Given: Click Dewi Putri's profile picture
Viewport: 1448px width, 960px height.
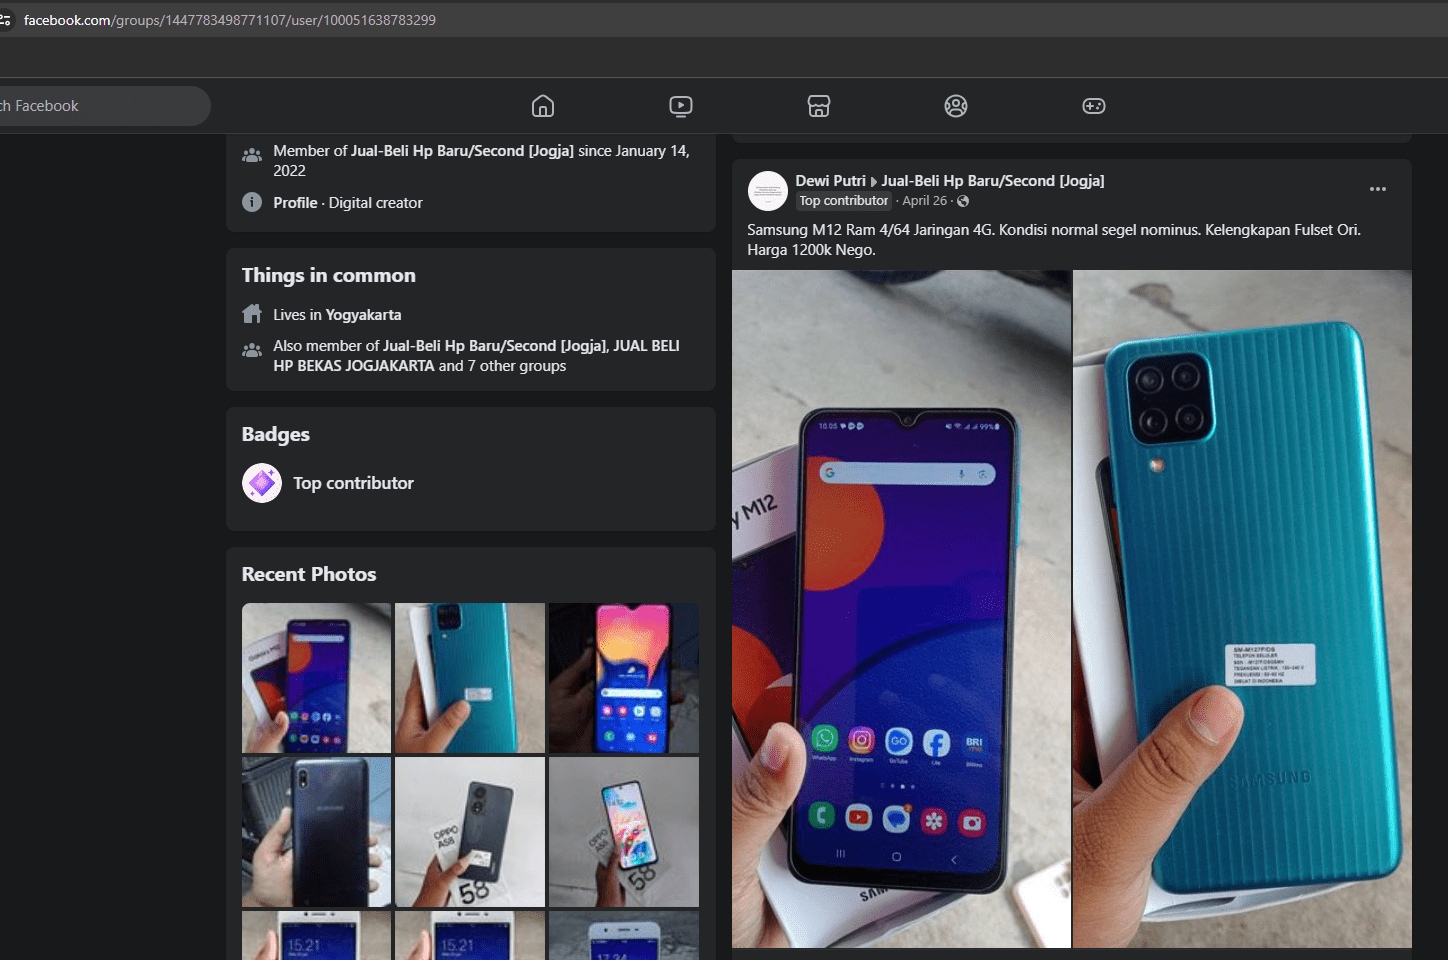Looking at the screenshot, I should [768, 191].
